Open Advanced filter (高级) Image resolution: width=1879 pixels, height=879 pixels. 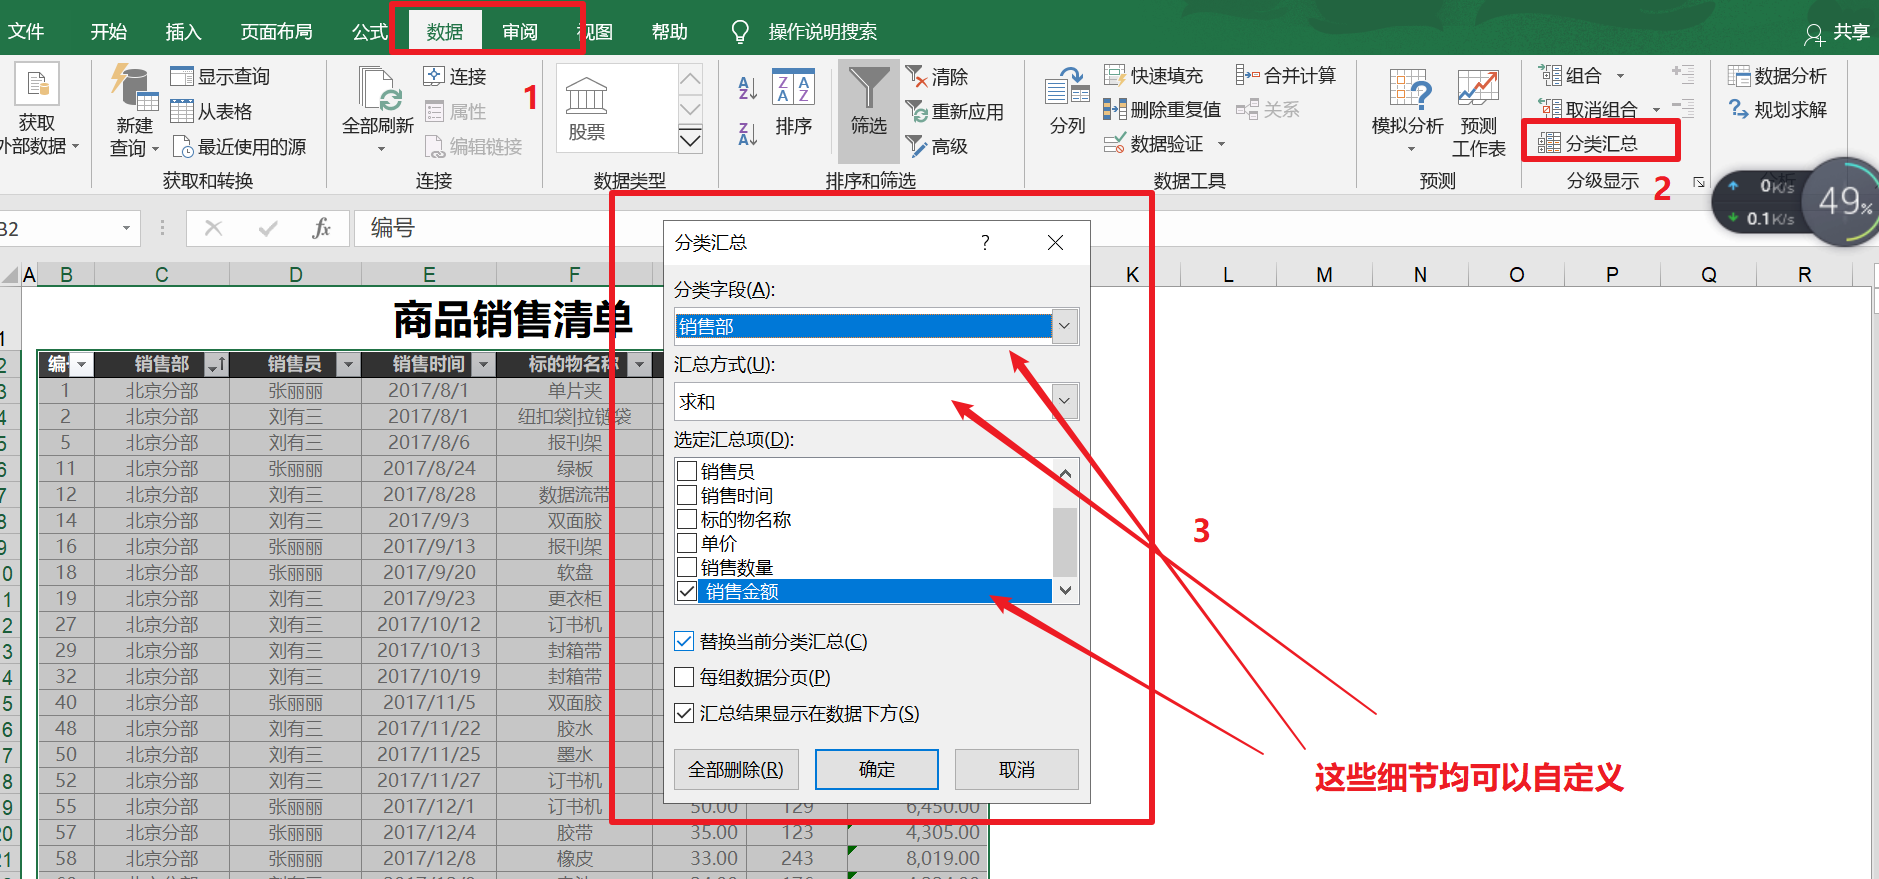point(937,146)
